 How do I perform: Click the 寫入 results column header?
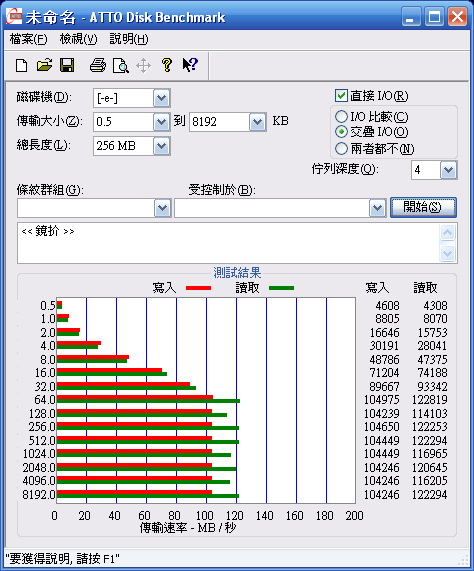coord(377,288)
